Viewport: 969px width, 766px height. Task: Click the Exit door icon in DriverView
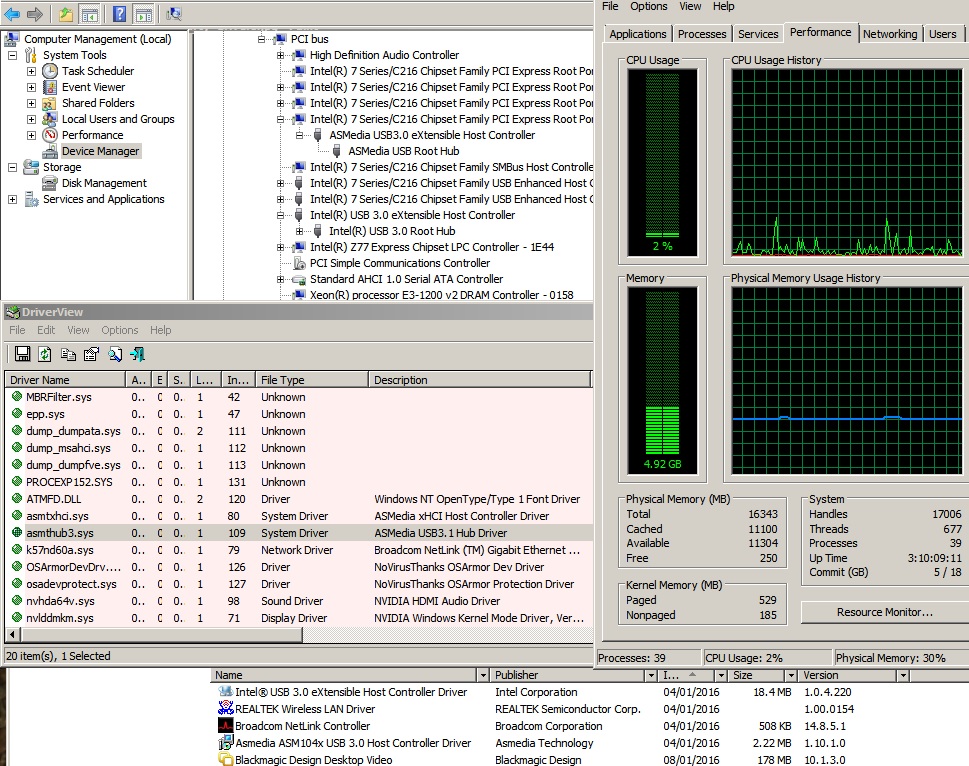point(137,354)
